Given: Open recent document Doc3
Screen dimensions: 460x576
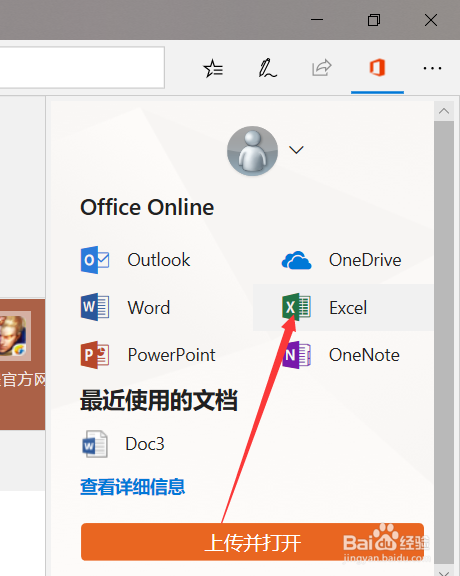Looking at the screenshot, I should pos(145,444).
